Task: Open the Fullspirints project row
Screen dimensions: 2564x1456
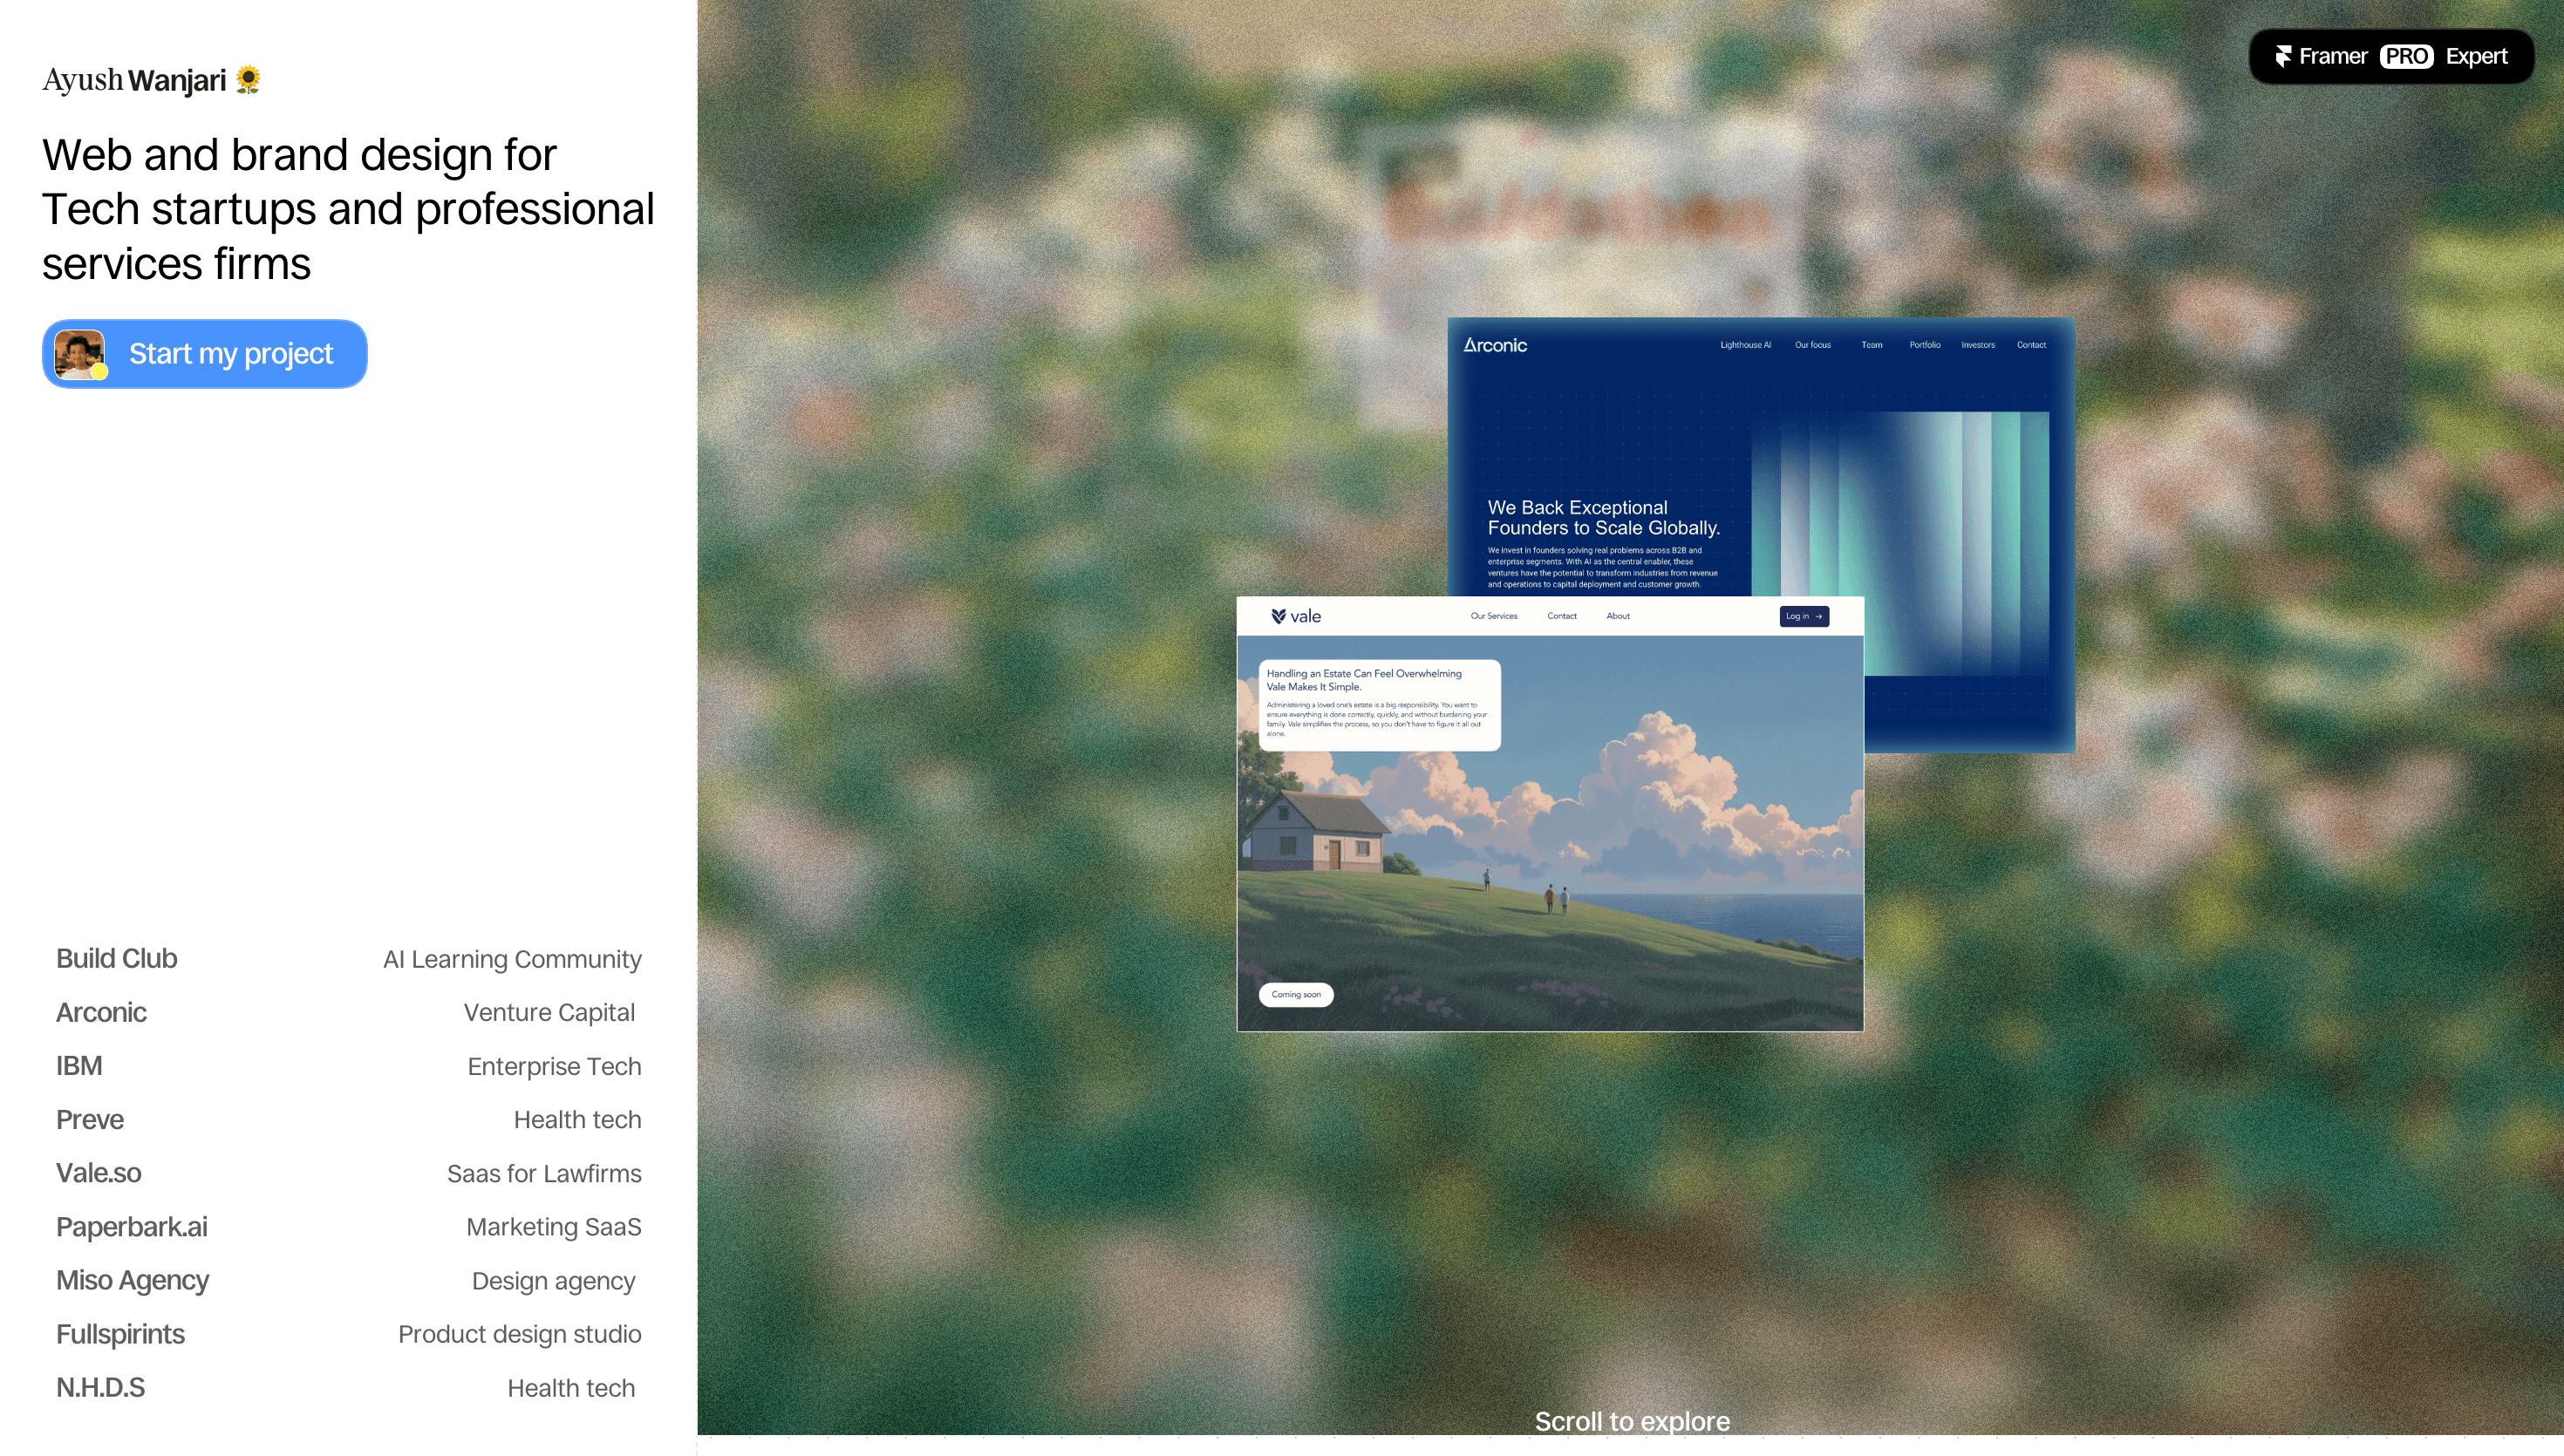Action: point(348,1334)
